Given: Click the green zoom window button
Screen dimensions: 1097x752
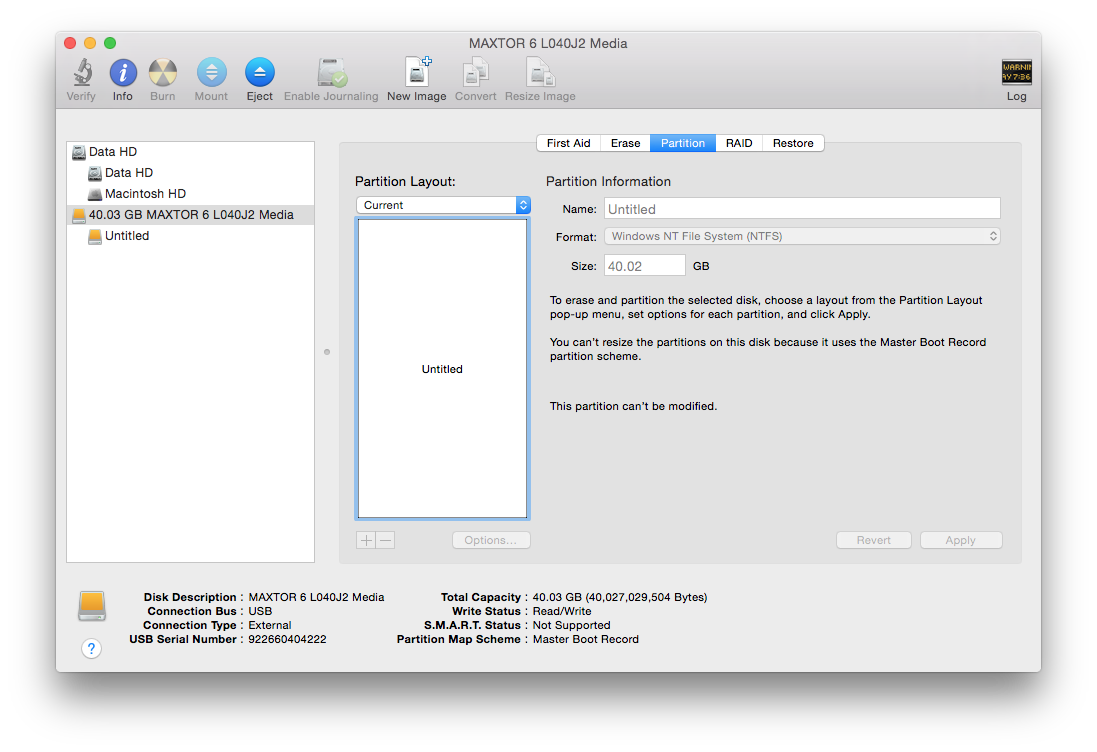Looking at the screenshot, I should coord(110,43).
